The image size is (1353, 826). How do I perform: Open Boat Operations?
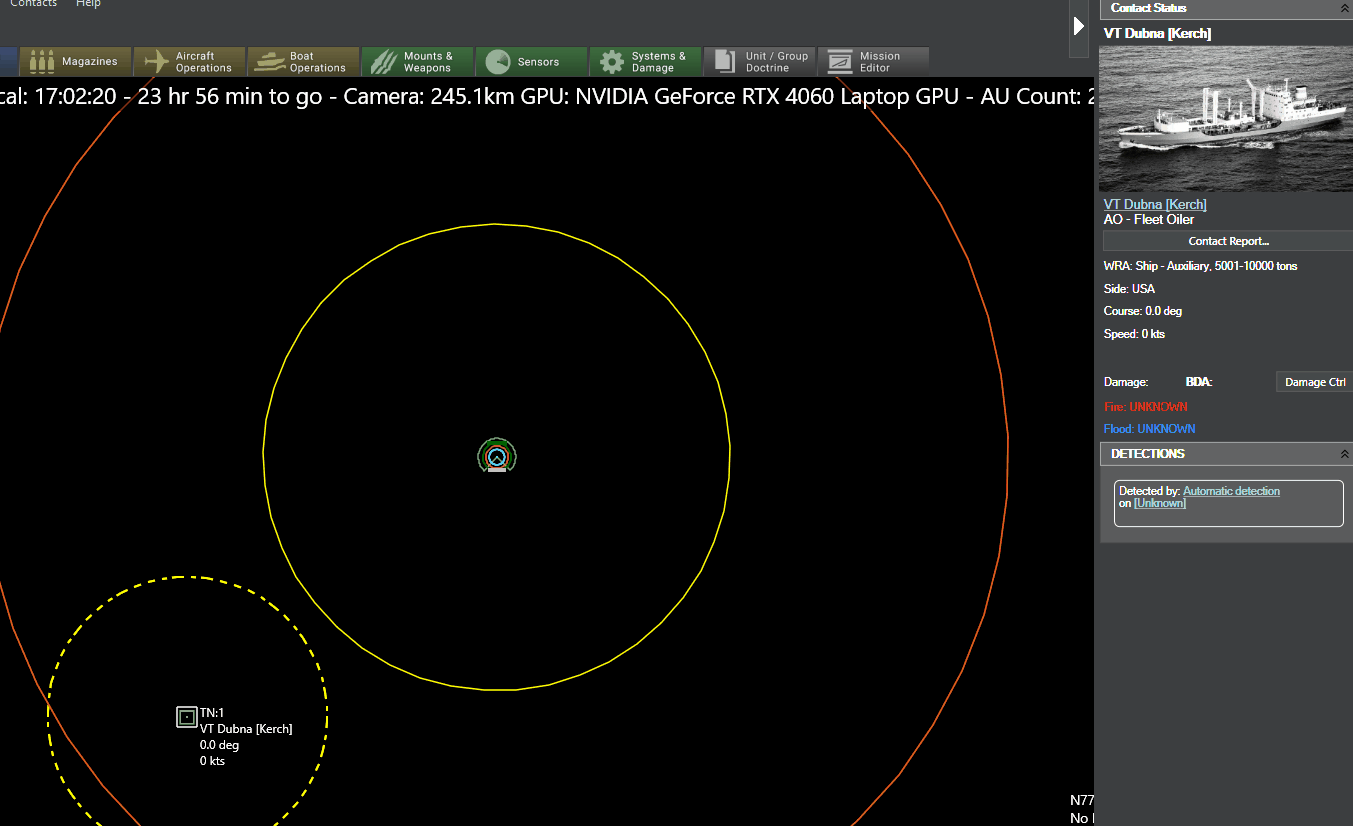[303, 62]
